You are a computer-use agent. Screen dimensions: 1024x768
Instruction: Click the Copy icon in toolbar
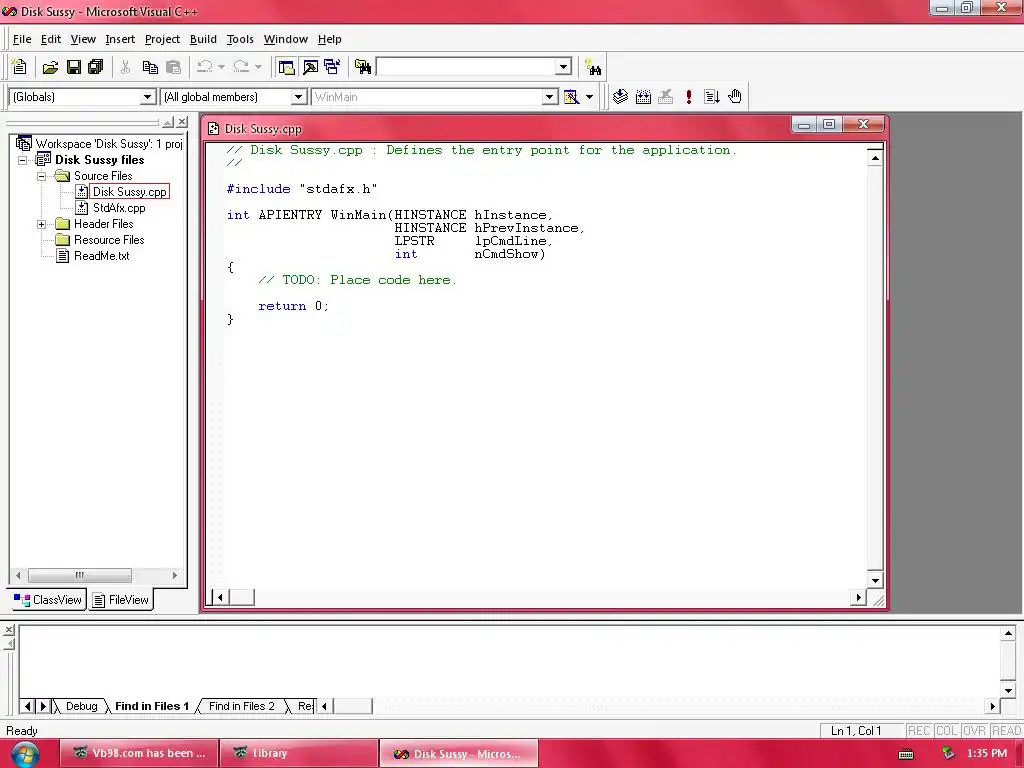click(150, 67)
